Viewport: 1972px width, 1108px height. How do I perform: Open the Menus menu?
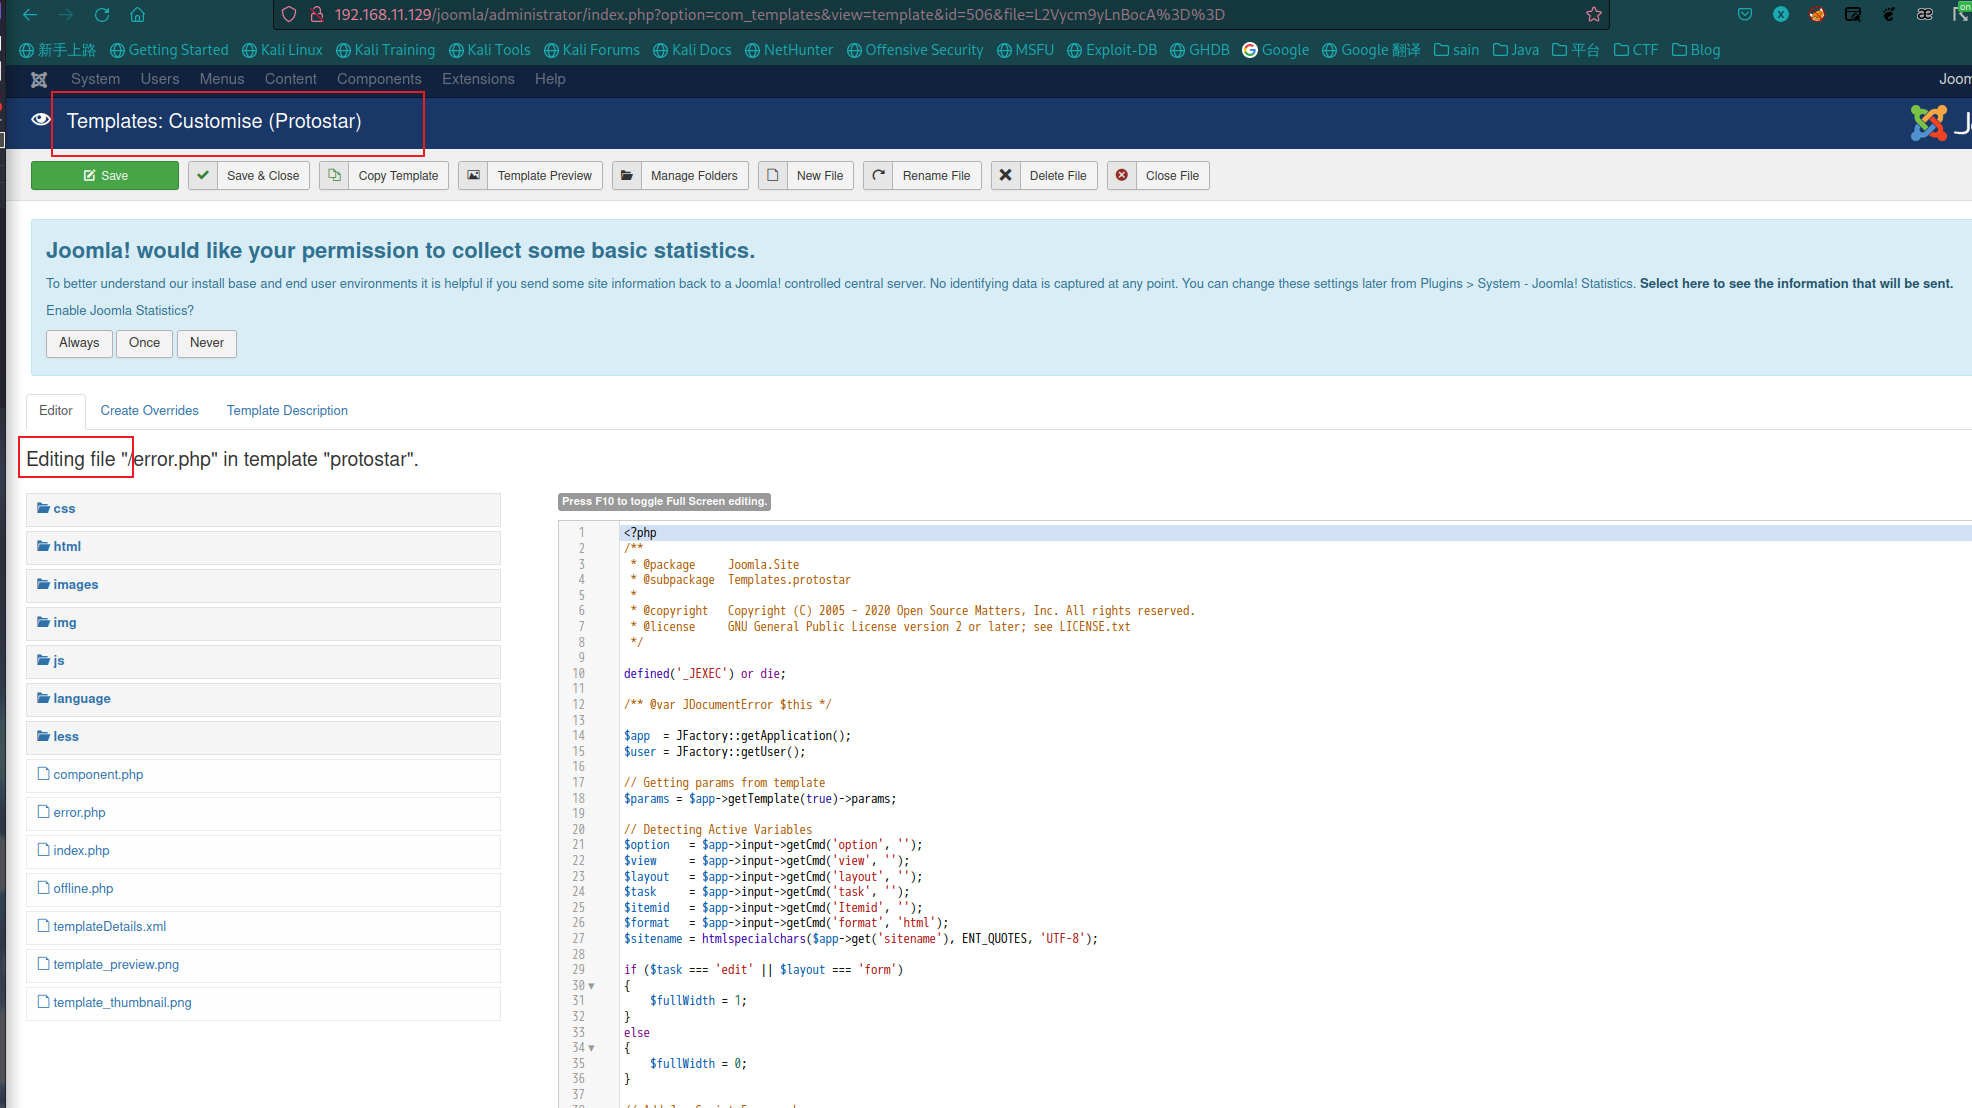(222, 79)
